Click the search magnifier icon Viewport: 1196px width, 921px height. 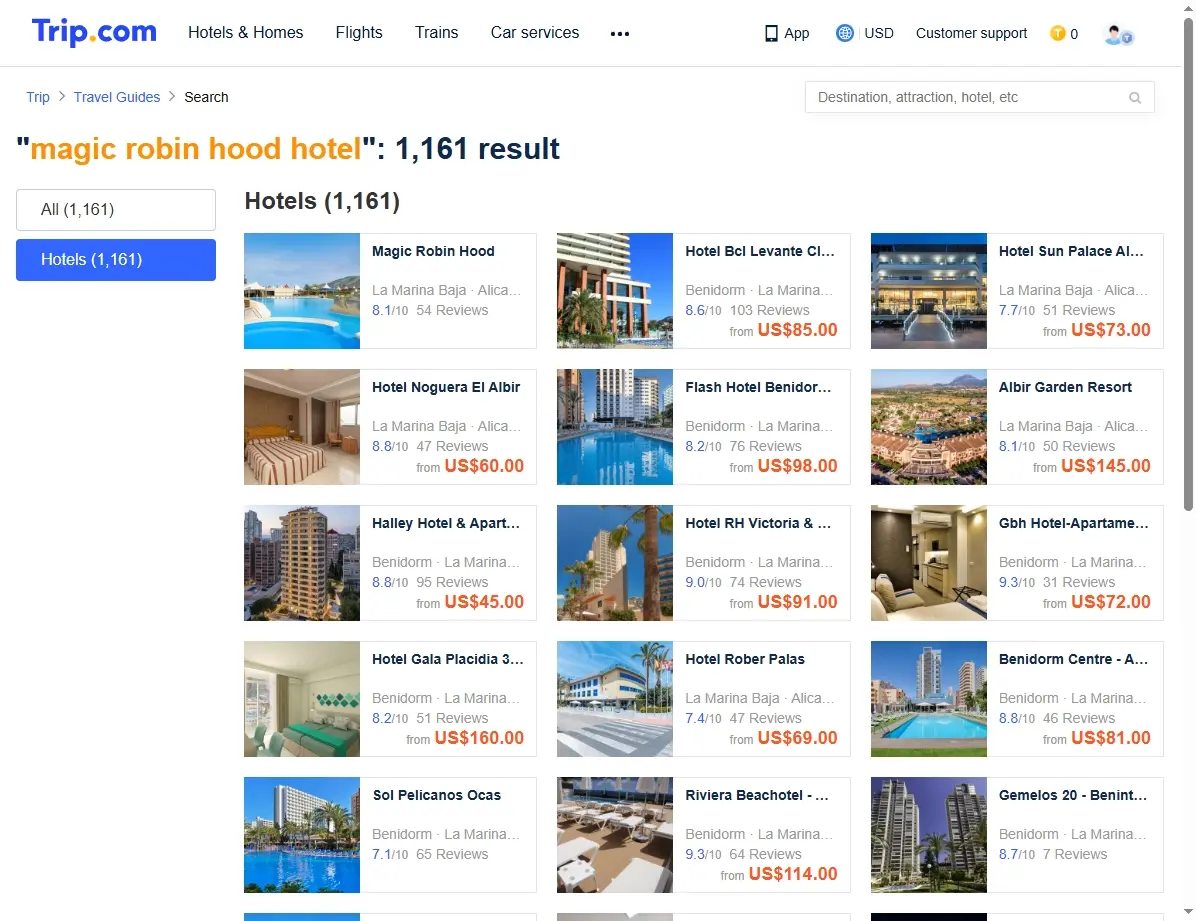(x=1135, y=98)
